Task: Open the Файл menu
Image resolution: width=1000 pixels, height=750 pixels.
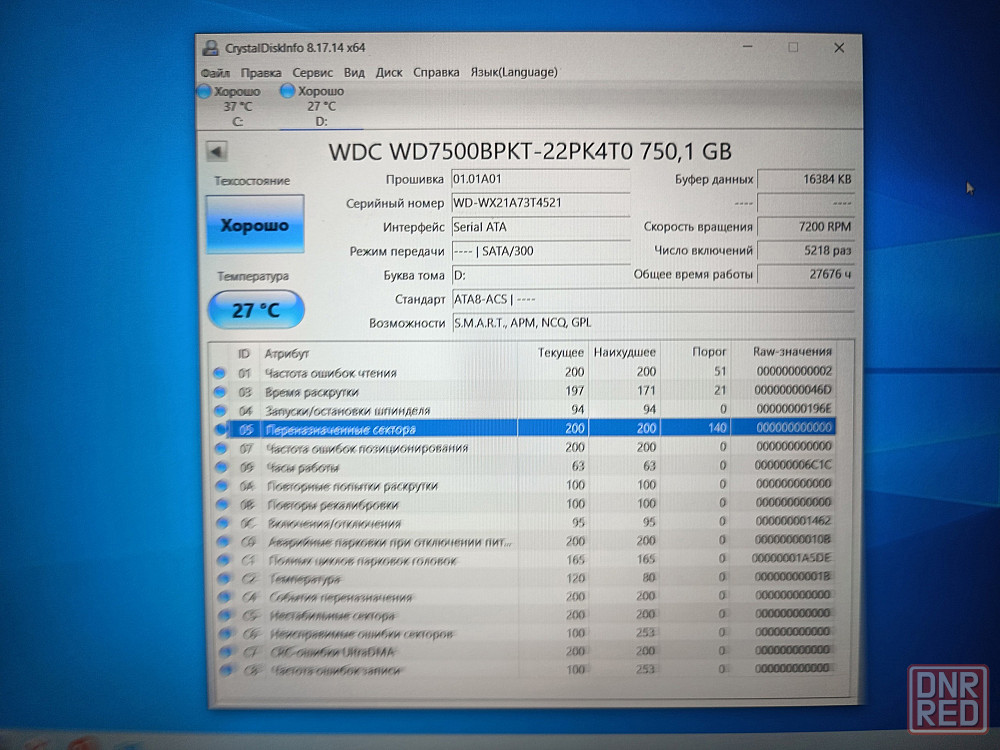Action: point(216,73)
